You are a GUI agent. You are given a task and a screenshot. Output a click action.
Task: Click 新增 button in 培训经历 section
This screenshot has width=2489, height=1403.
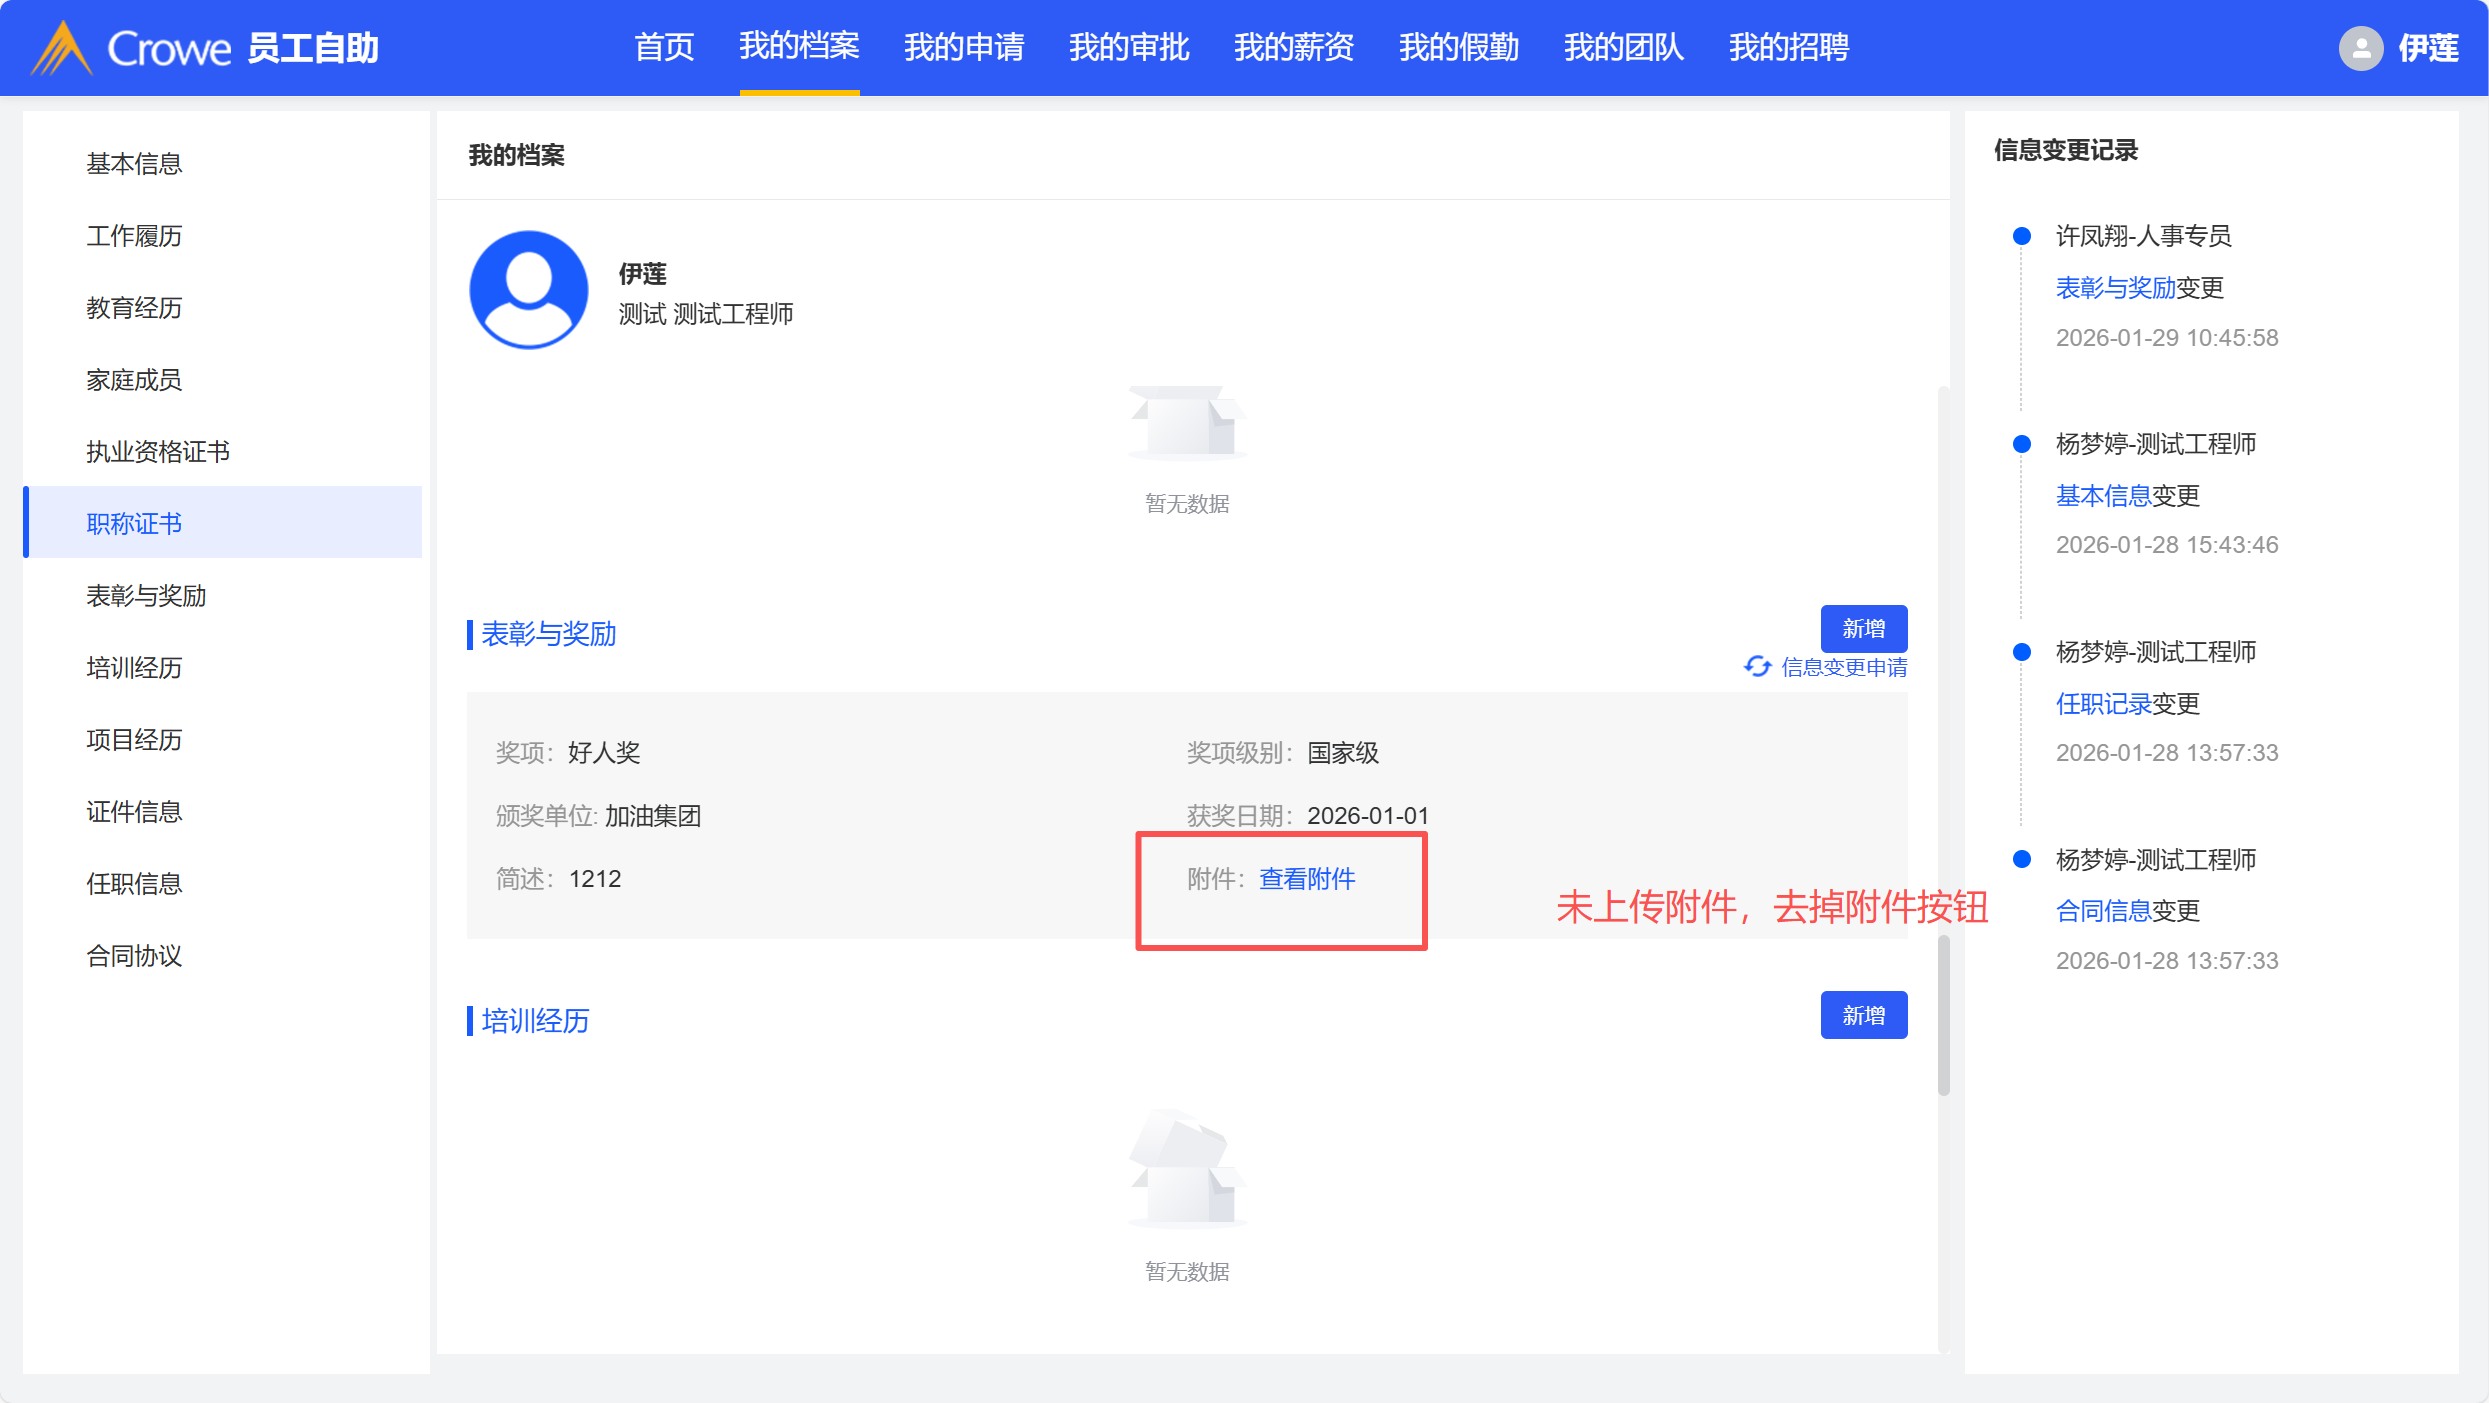(1863, 1016)
